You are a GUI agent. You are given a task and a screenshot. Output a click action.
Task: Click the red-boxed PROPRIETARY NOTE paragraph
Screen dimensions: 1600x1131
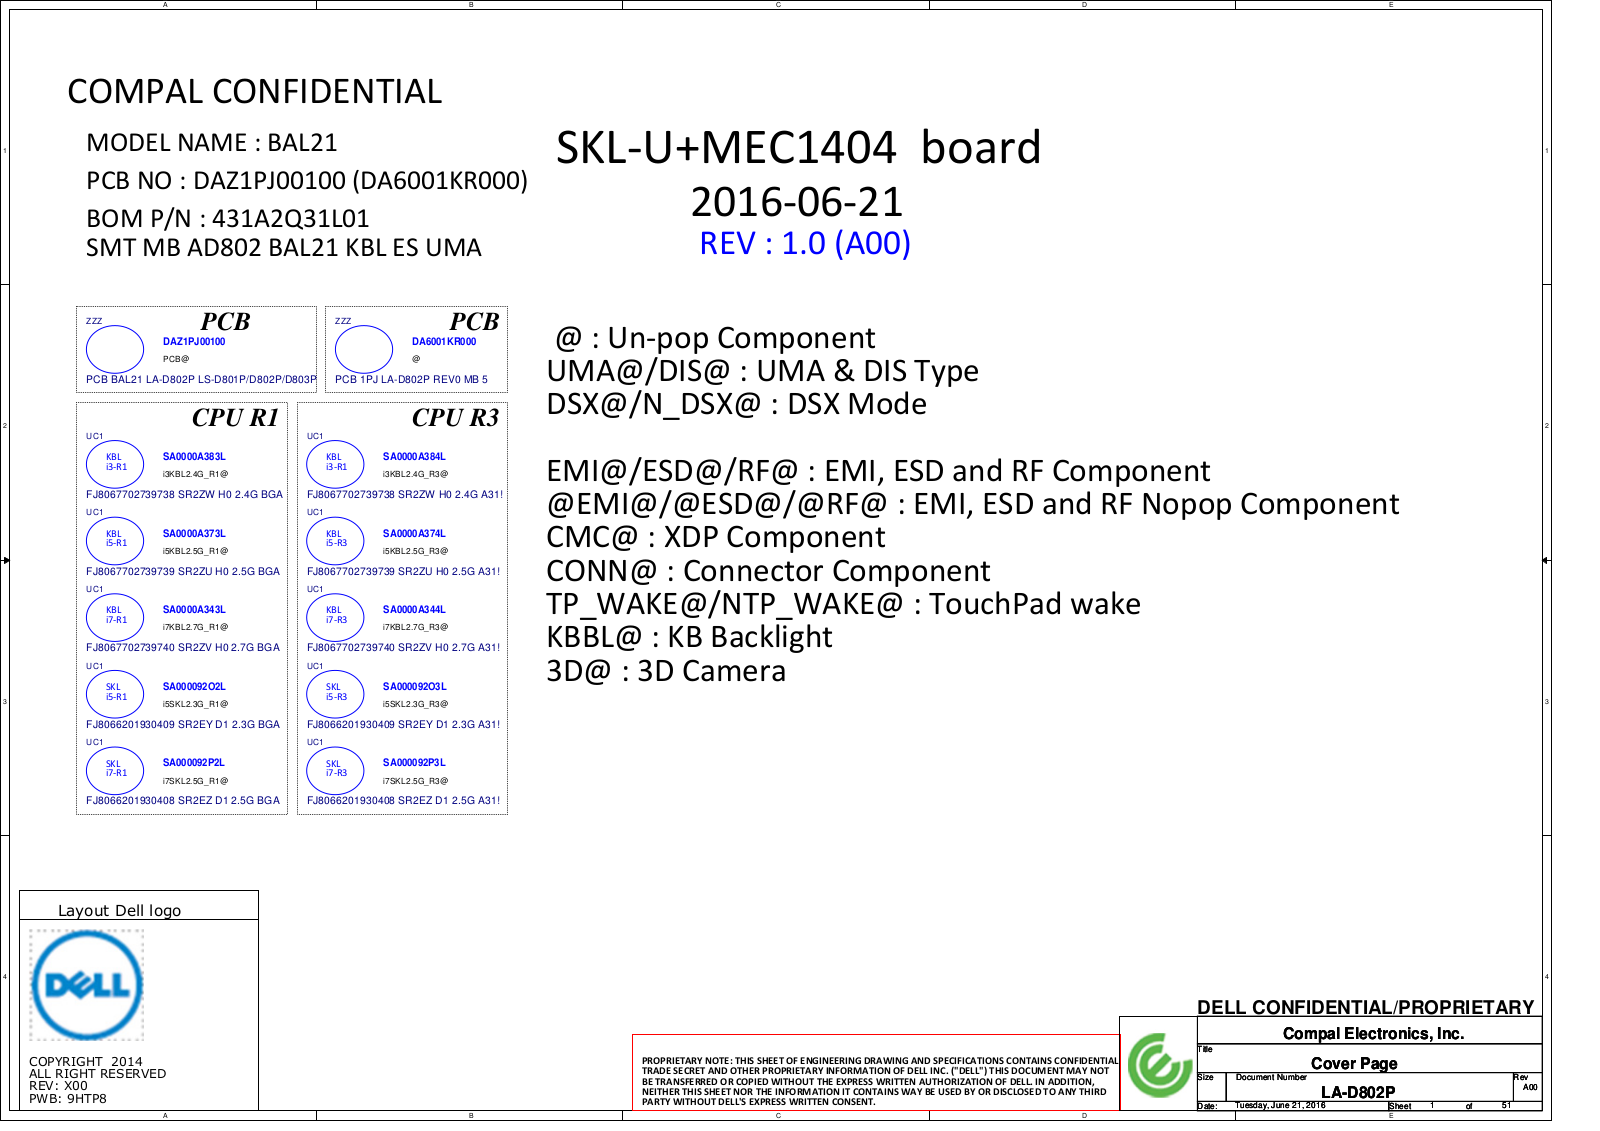click(x=876, y=1072)
